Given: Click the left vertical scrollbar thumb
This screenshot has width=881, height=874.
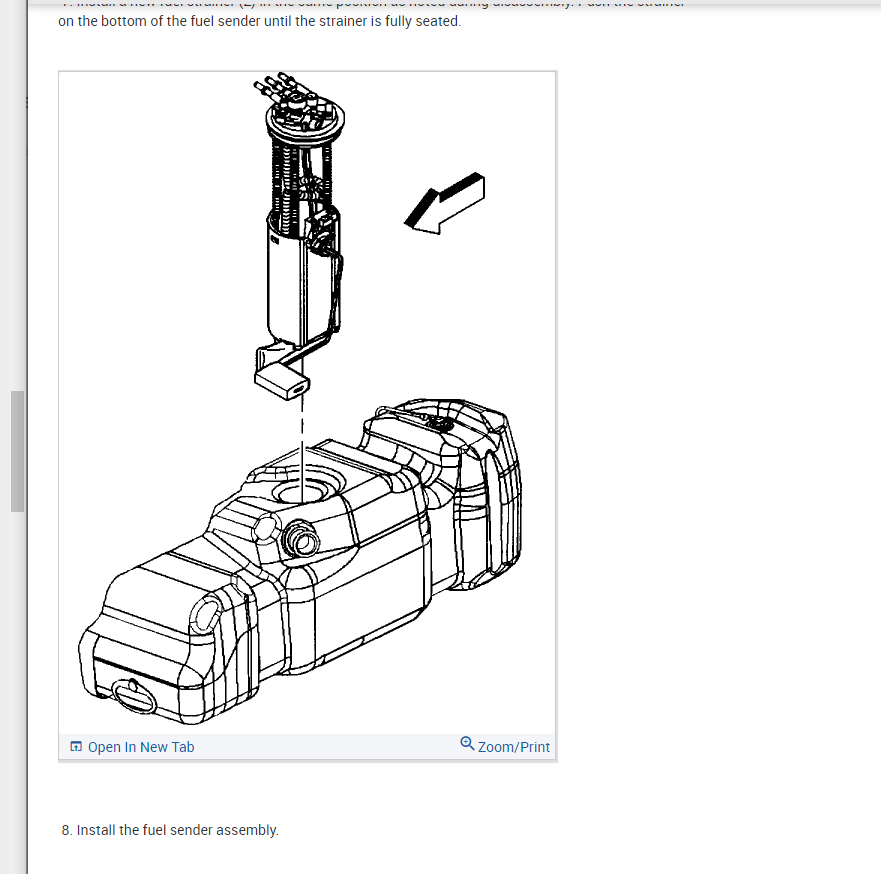Looking at the screenshot, I should (x=17, y=452).
